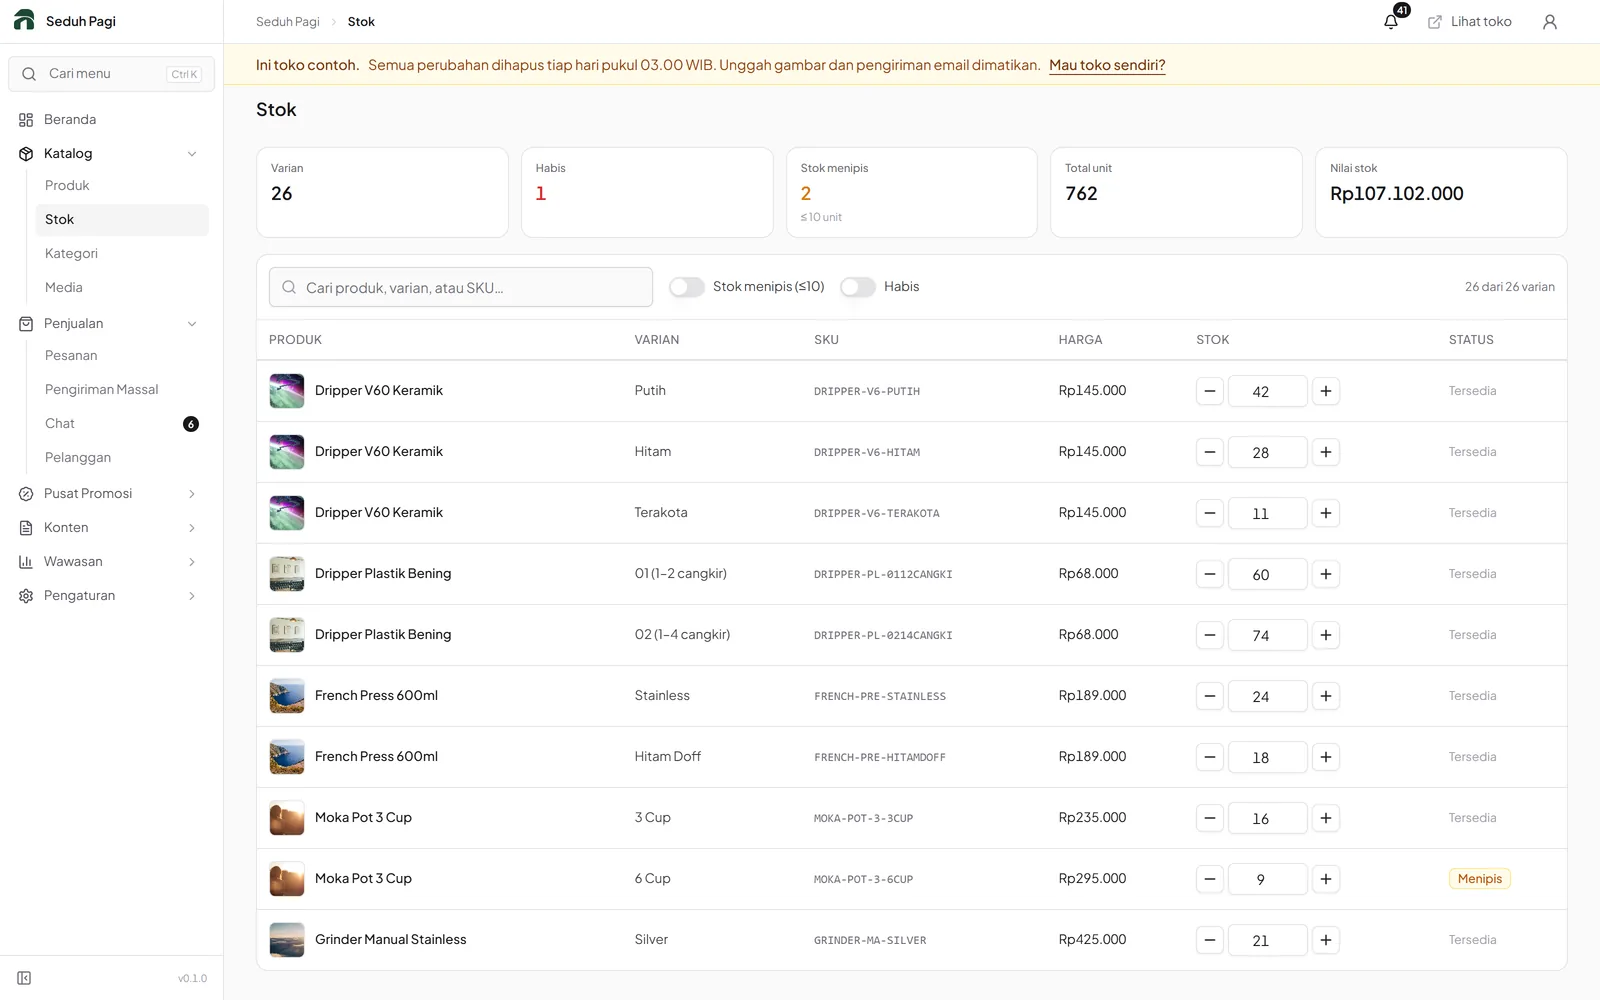Click the Lihat toko link
1600x1000 pixels.
1469,22
